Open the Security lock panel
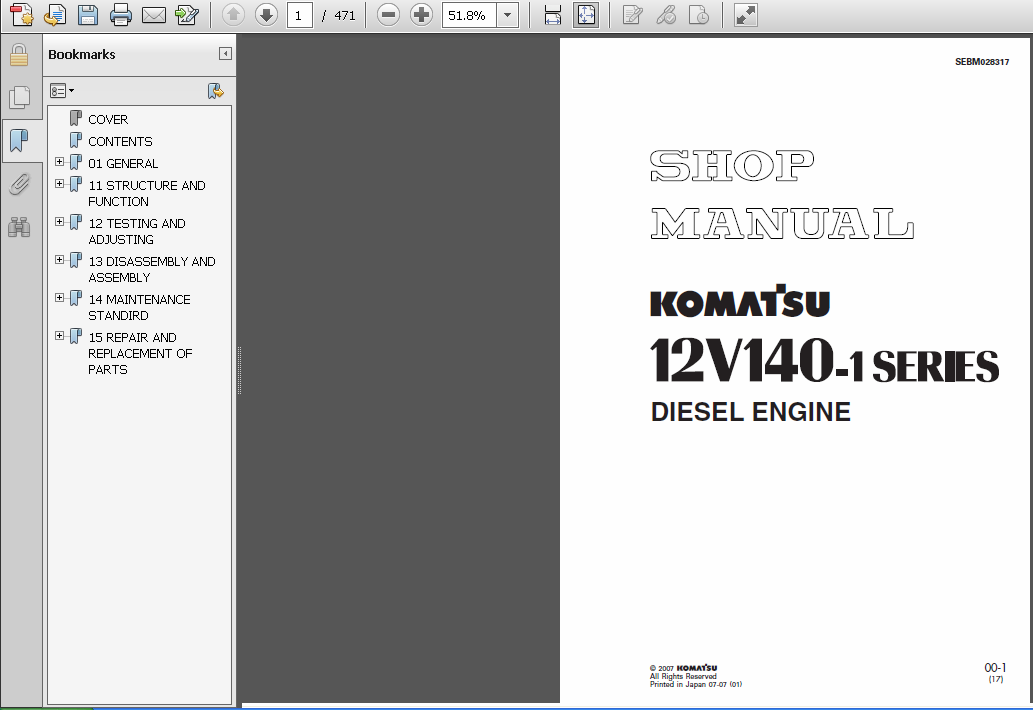This screenshot has width=1033, height=710. 19,55
